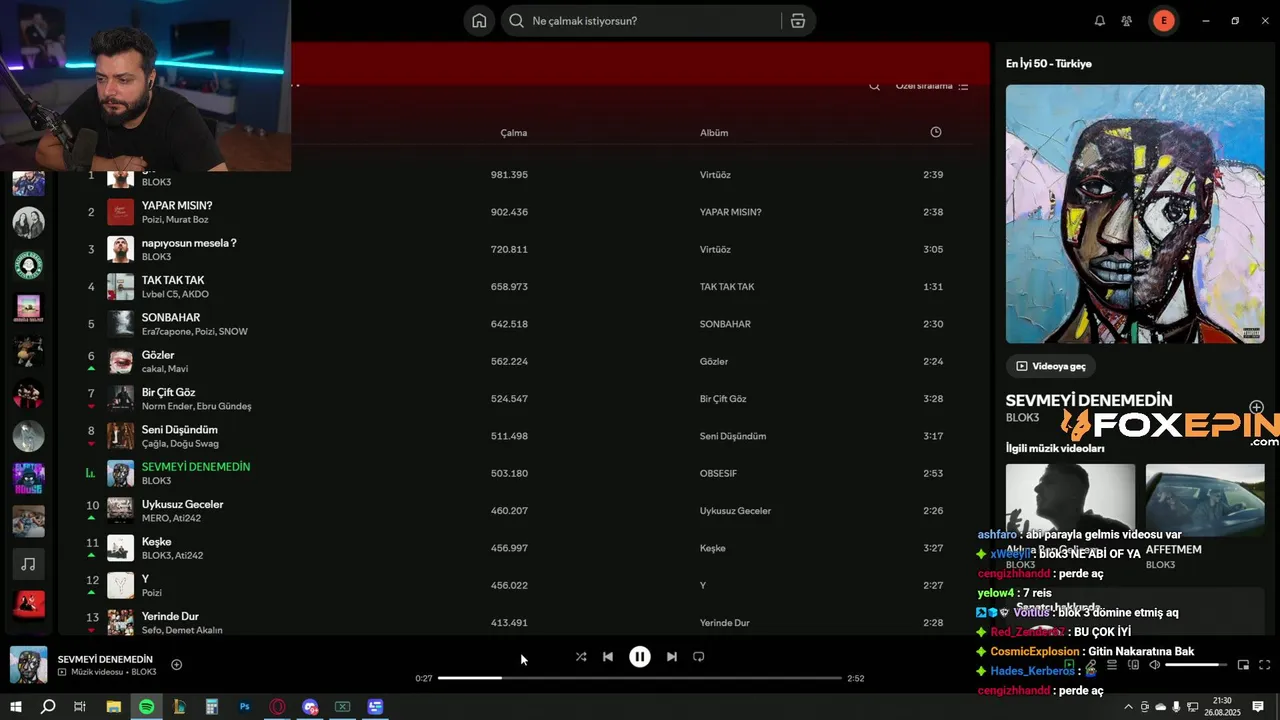This screenshot has height=720, width=1280.
Task: Open the Windows Action Center notifications
Action: tap(1258, 707)
